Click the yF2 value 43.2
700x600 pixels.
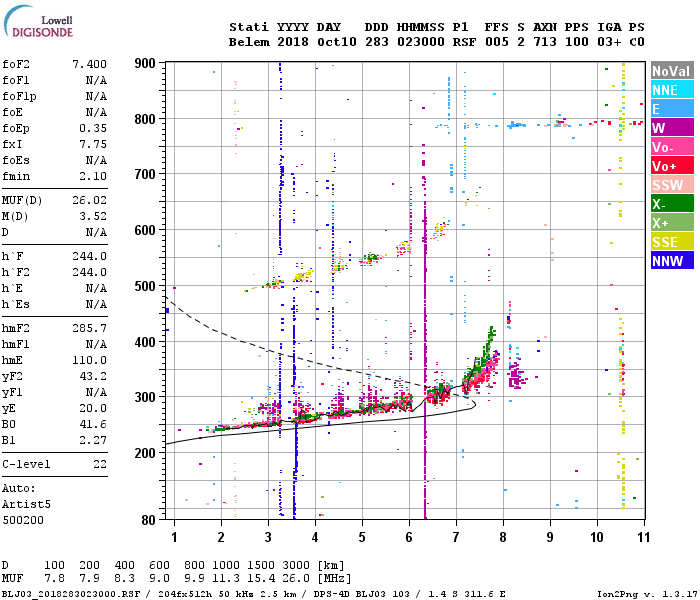click(93, 376)
